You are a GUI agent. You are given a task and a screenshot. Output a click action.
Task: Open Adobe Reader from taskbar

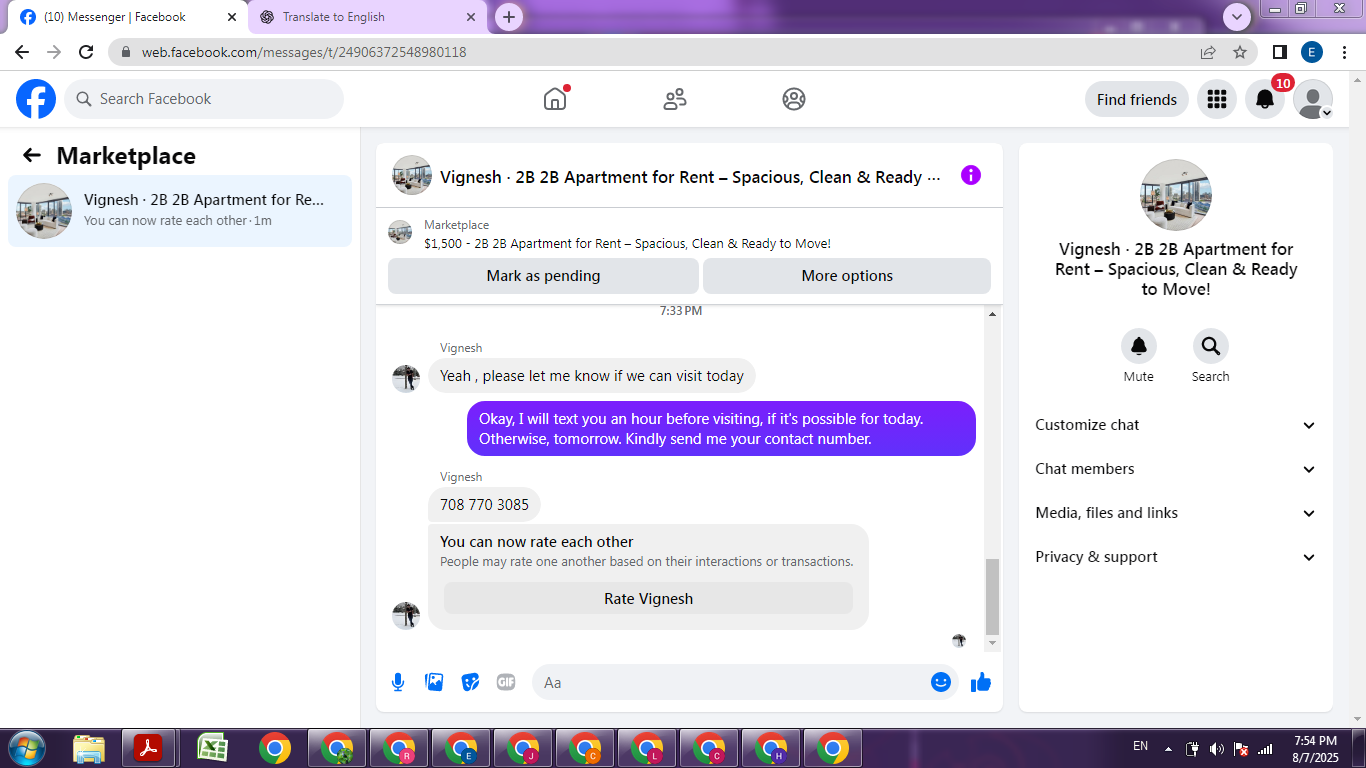(148, 748)
